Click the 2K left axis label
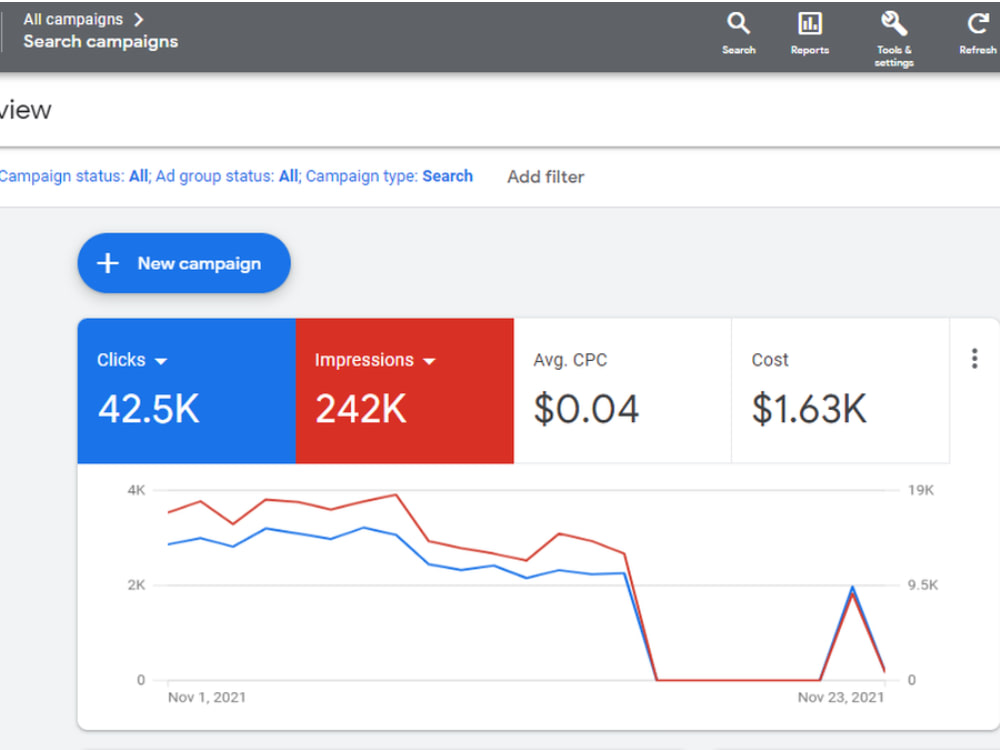1000x750 pixels. [x=136, y=585]
